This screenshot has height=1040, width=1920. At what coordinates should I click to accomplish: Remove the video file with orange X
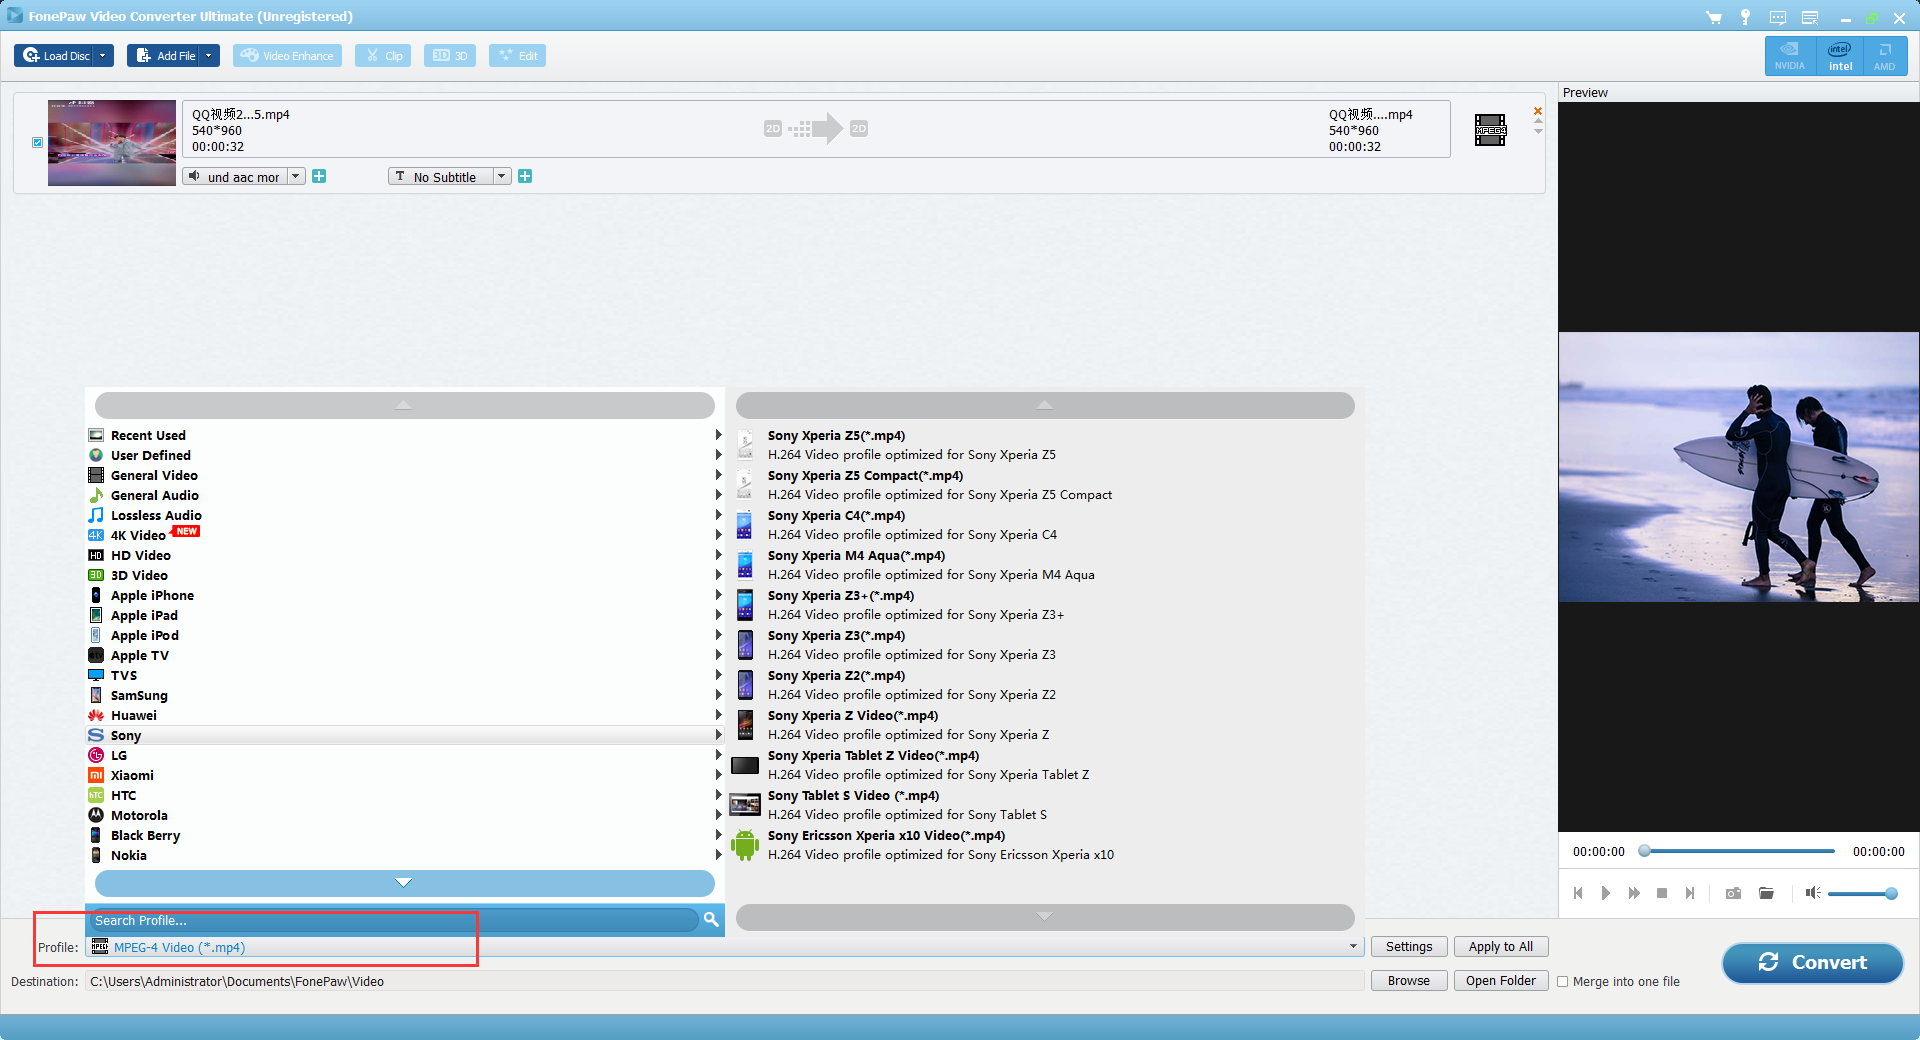pyautogui.click(x=1538, y=111)
